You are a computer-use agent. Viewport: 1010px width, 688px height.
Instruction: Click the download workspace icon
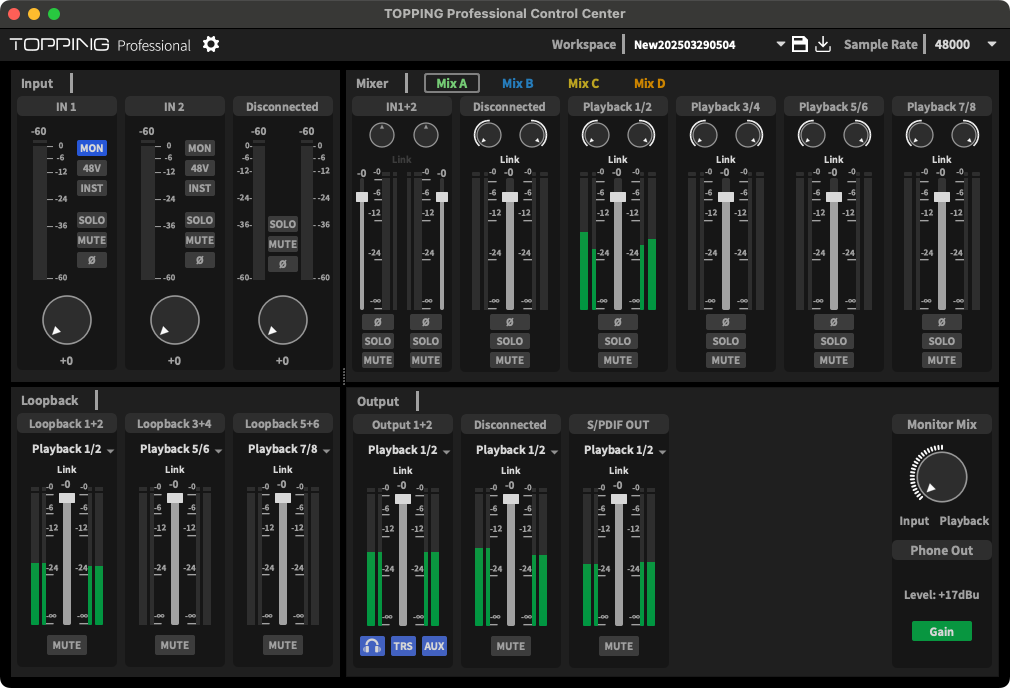click(x=823, y=44)
